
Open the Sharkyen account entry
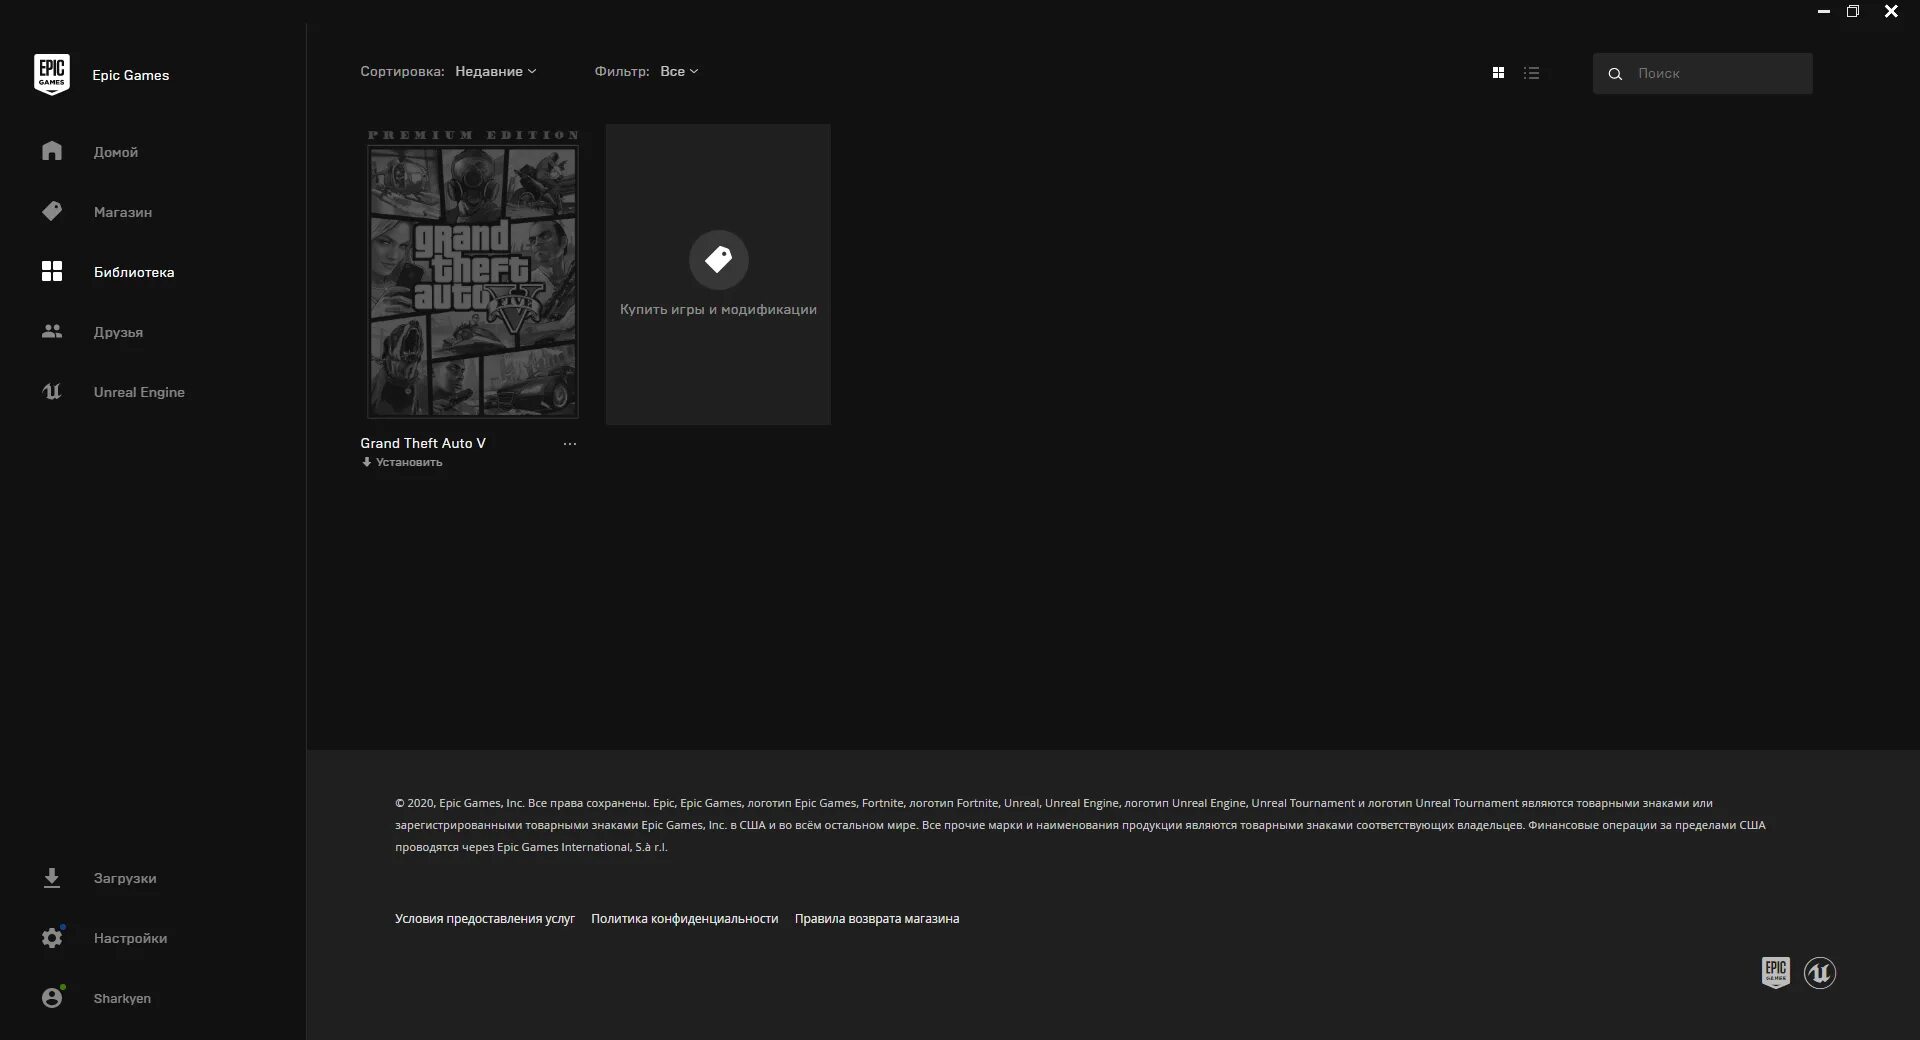click(122, 998)
